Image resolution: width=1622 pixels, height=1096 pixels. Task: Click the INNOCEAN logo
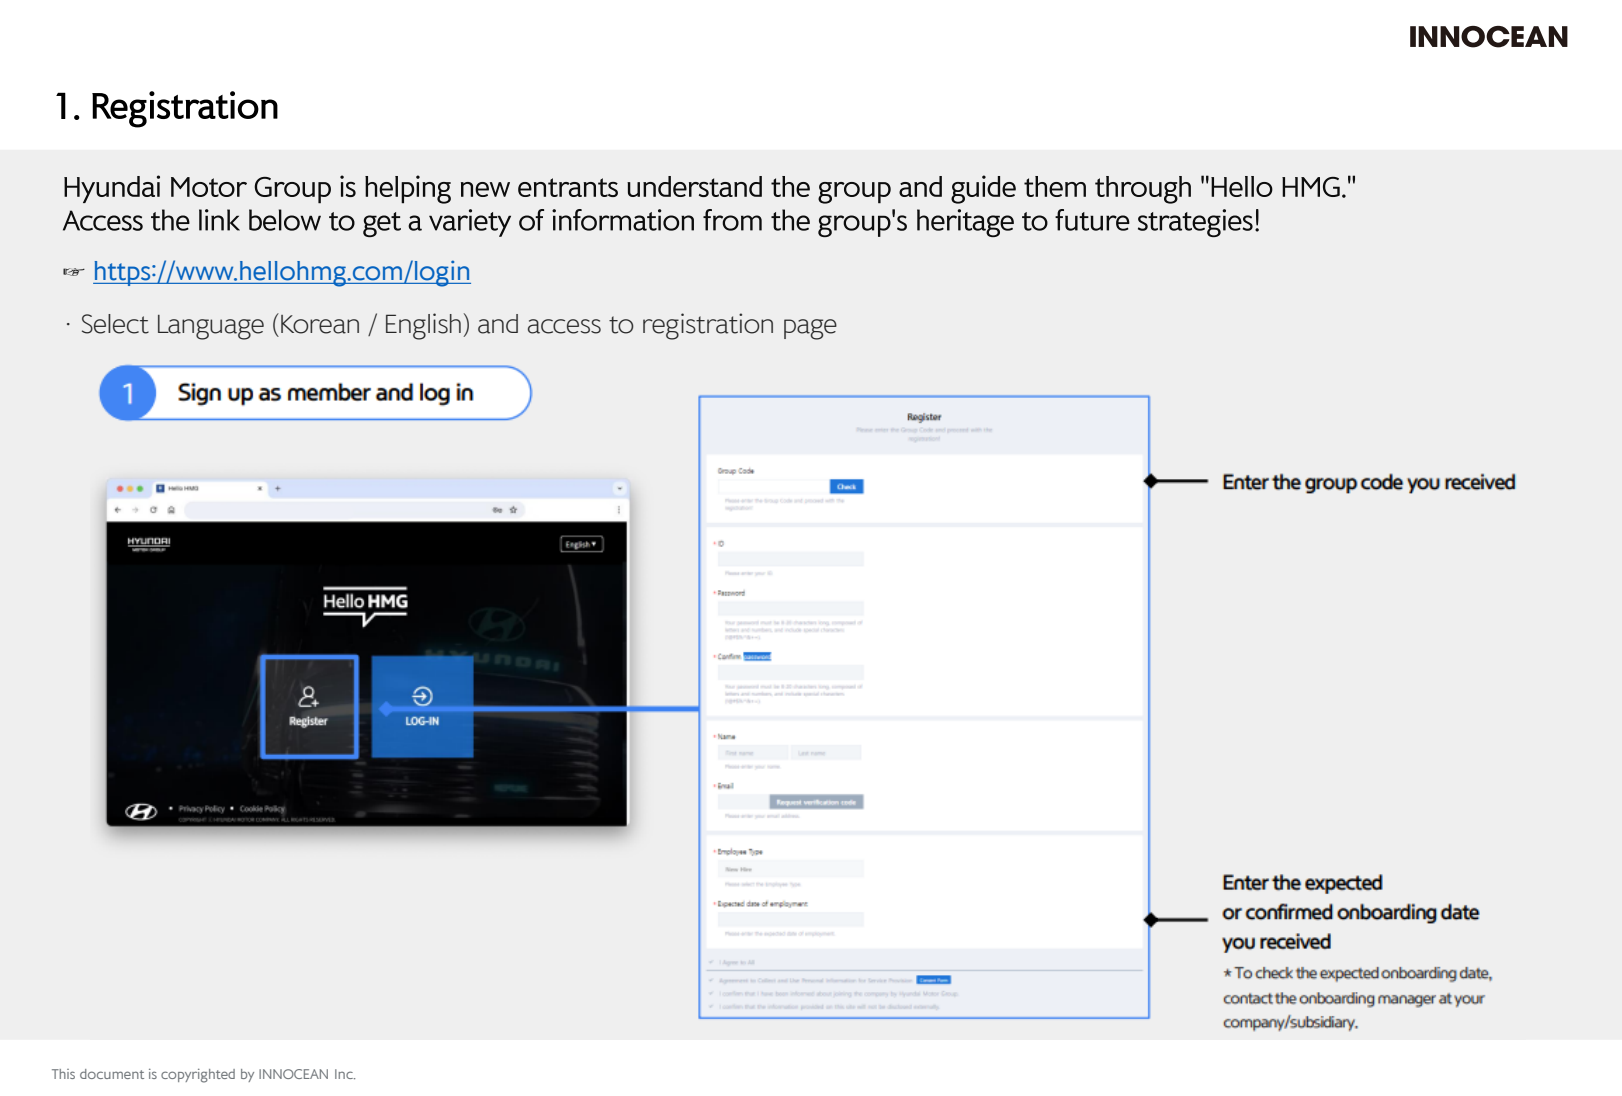tap(1488, 38)
